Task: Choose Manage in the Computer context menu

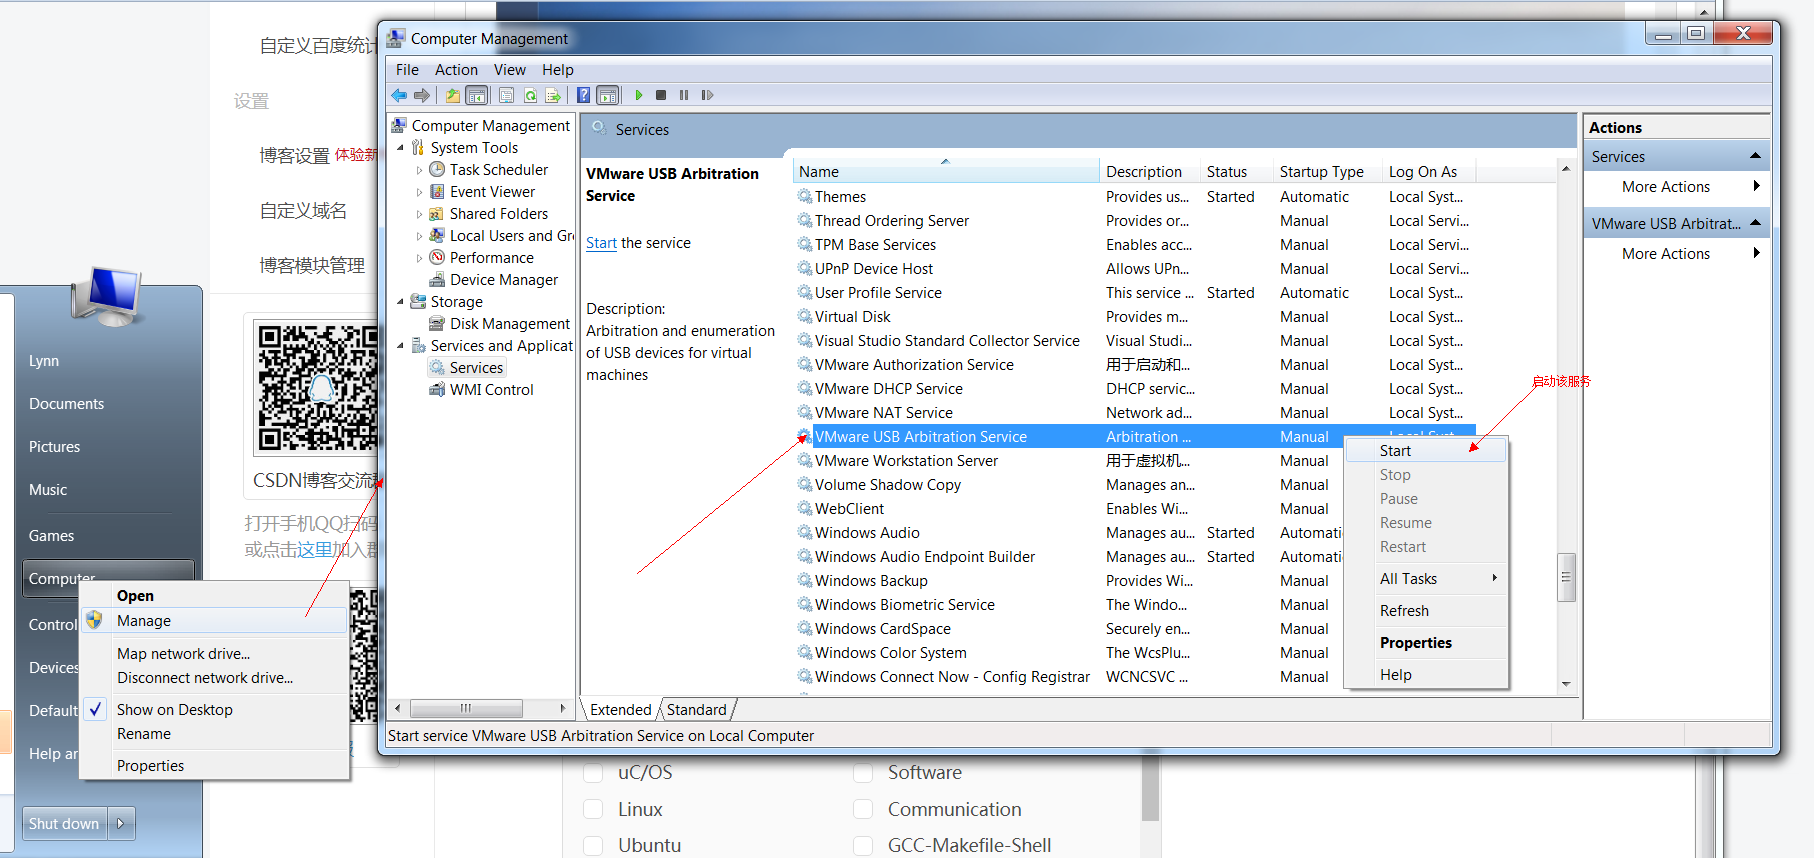Action: 215,620
